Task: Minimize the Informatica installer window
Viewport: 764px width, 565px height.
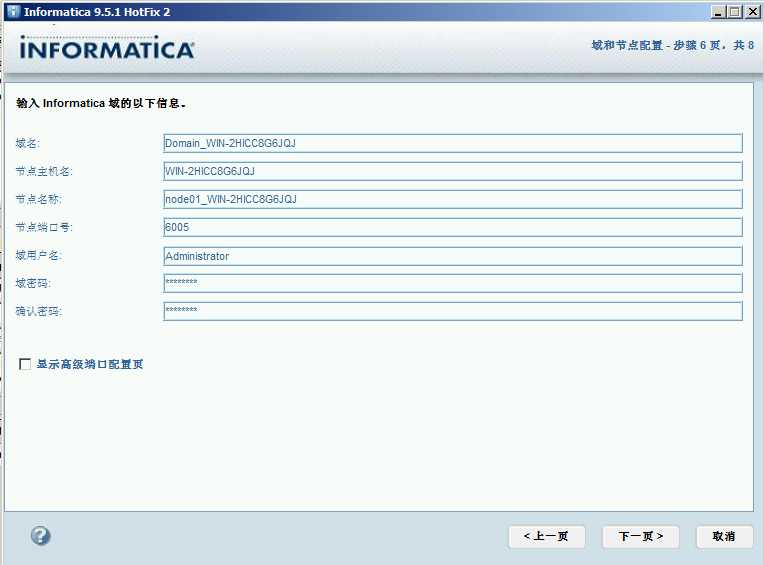Action: point(718,12)
